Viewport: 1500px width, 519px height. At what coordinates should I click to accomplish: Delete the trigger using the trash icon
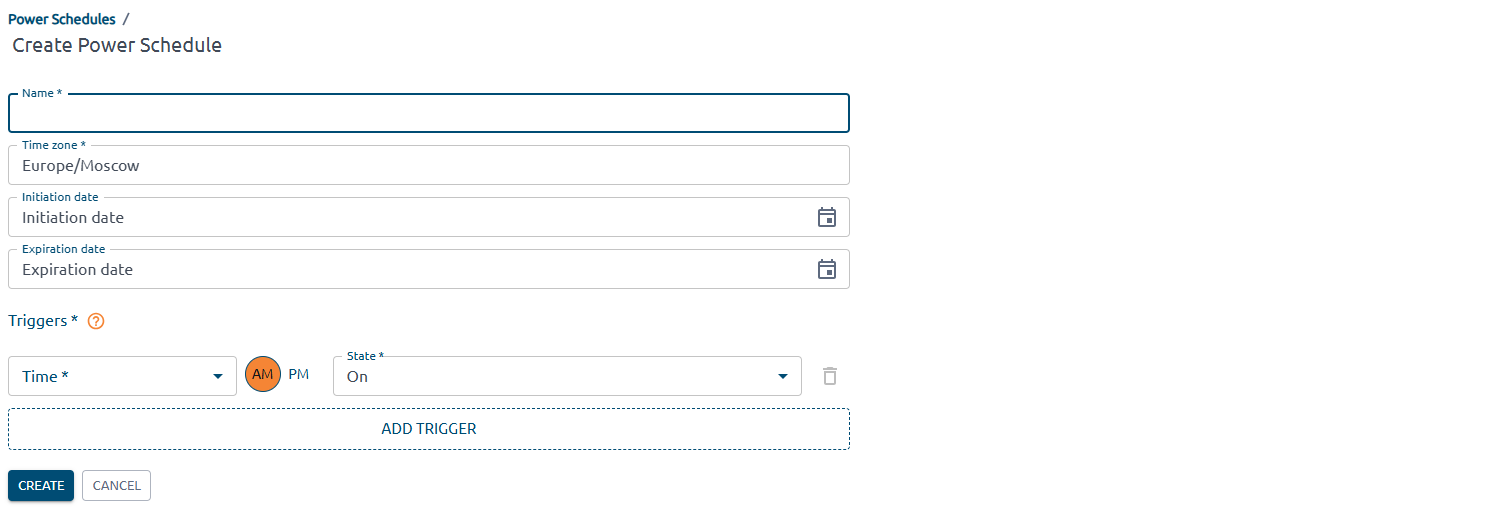(x=829, y=376)
